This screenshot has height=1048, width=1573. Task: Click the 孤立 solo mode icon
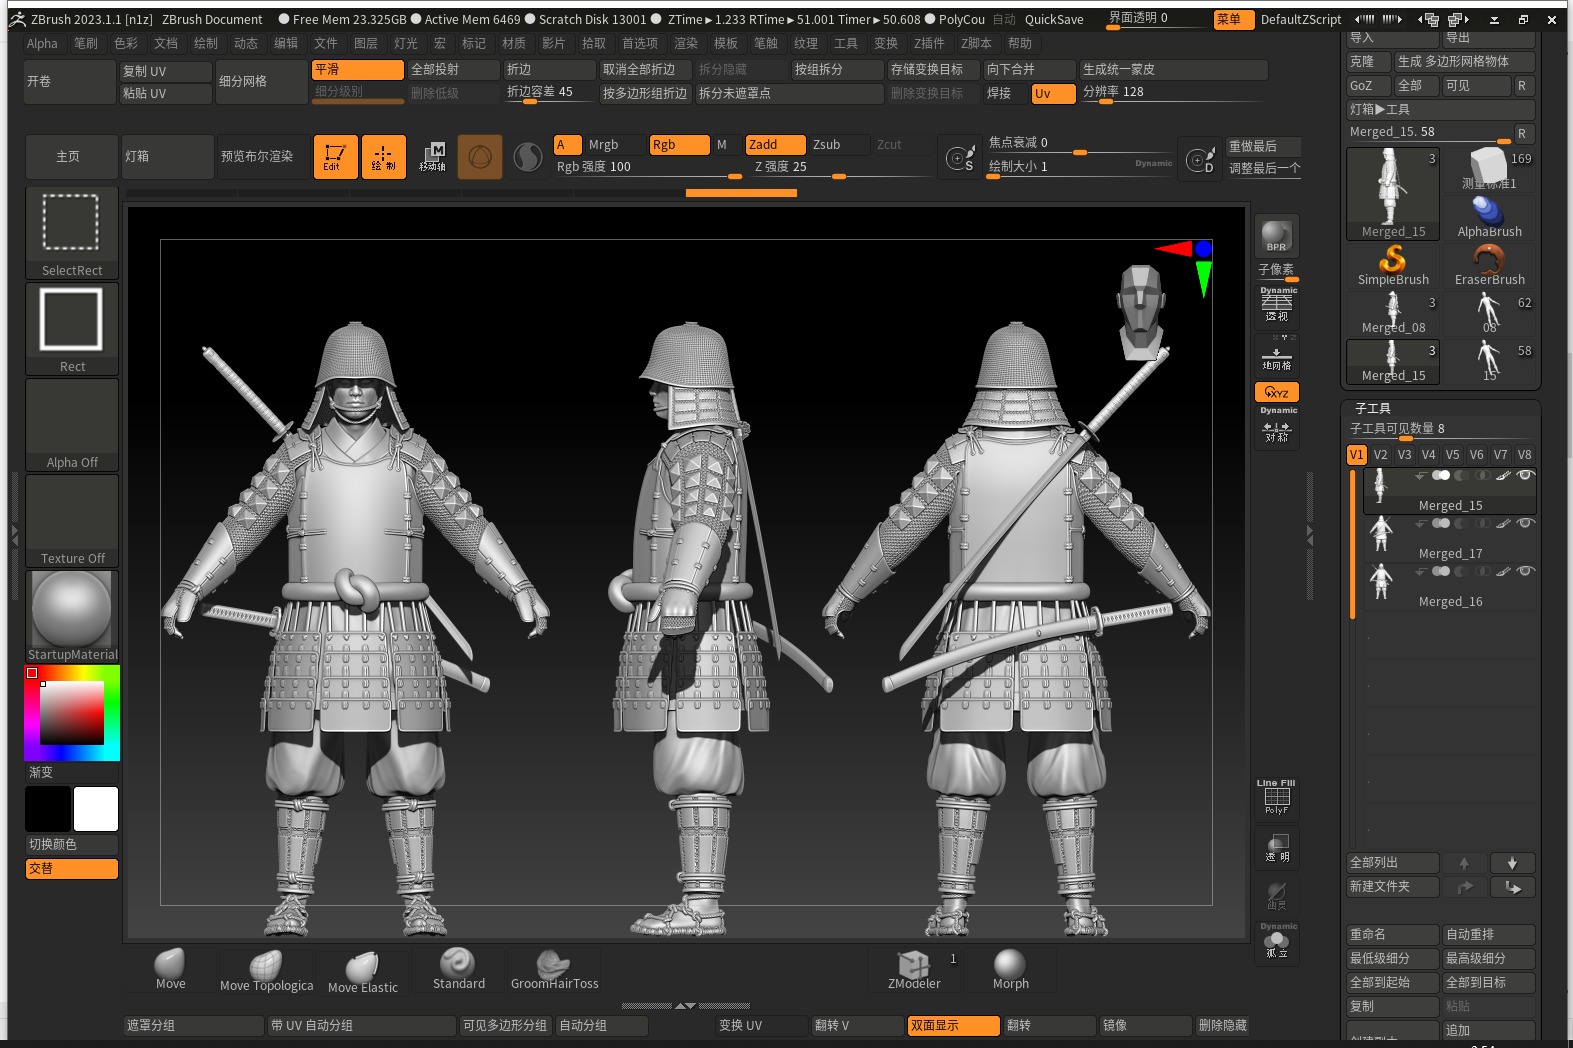[x=1277, y=942]
